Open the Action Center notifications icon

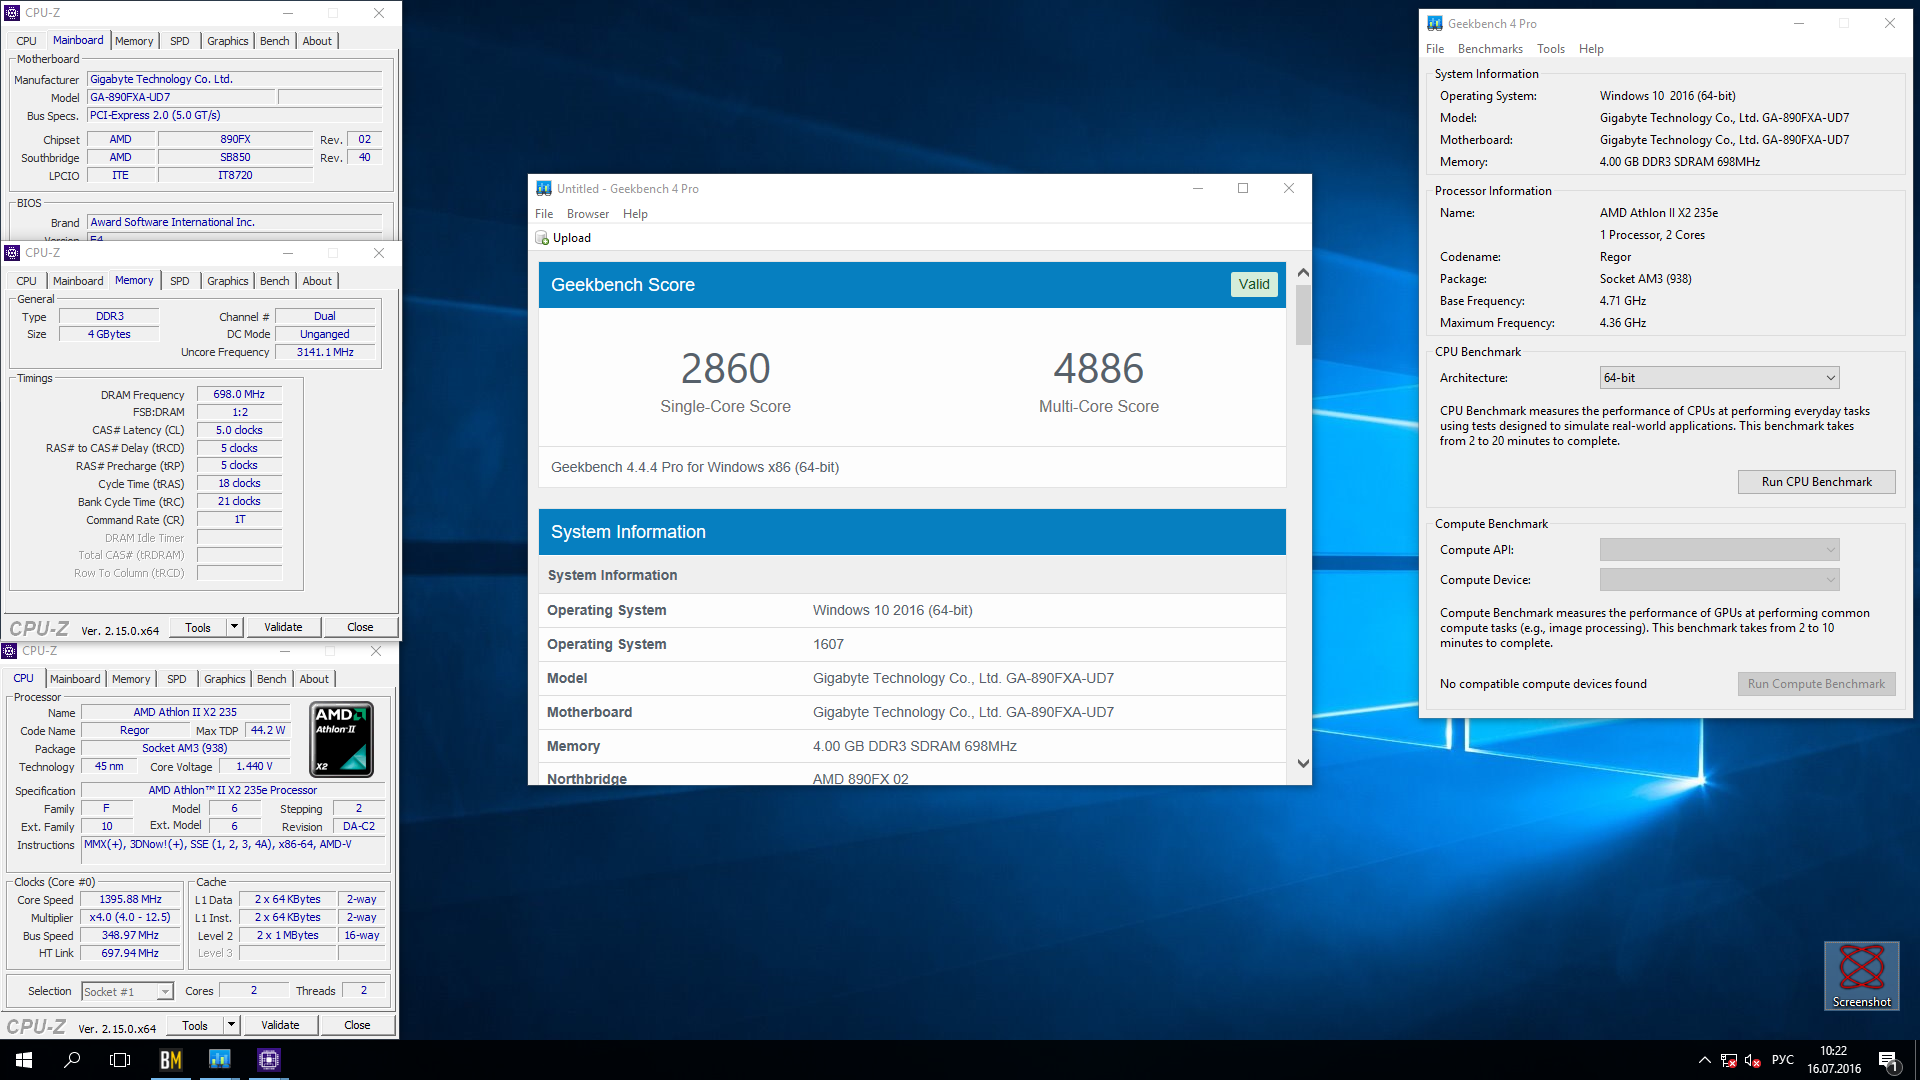point(1888,1060)
